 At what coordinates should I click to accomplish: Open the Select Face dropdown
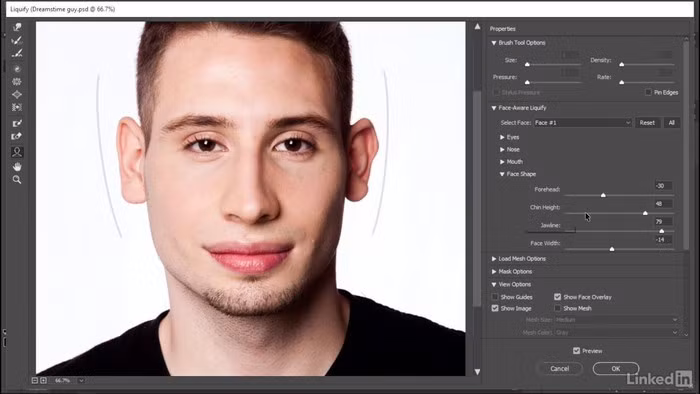pyautogui.click(x=583, y=123)
